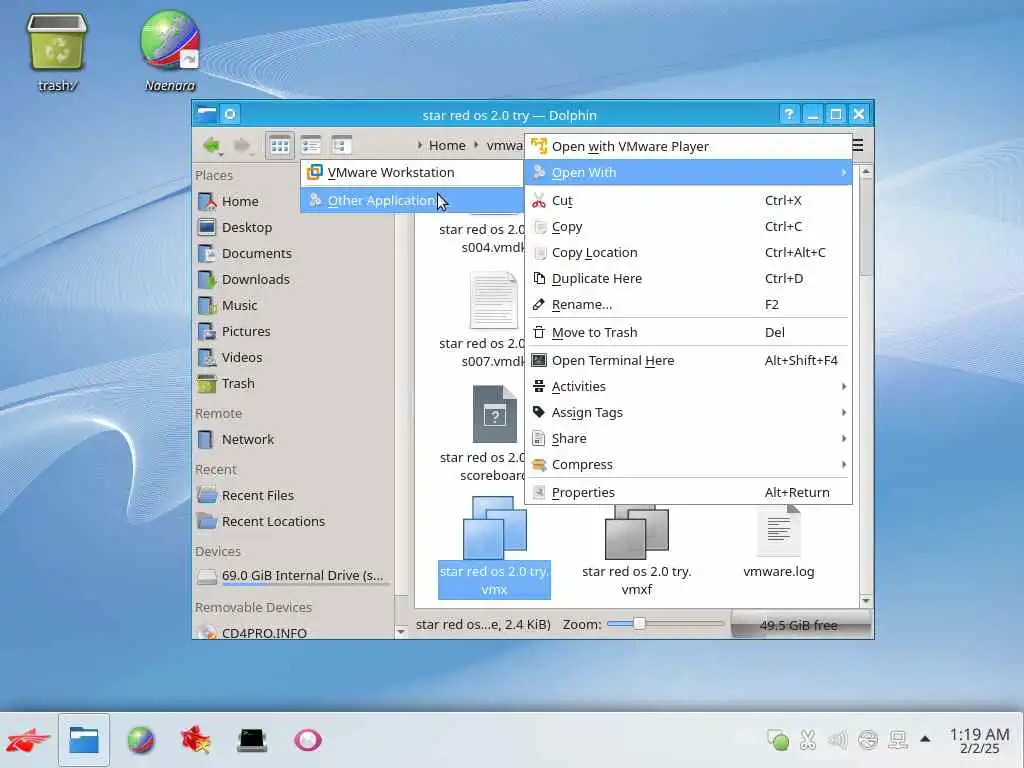
Task: Click the red star bookmark taskbar icon
Action: [195, 740]
